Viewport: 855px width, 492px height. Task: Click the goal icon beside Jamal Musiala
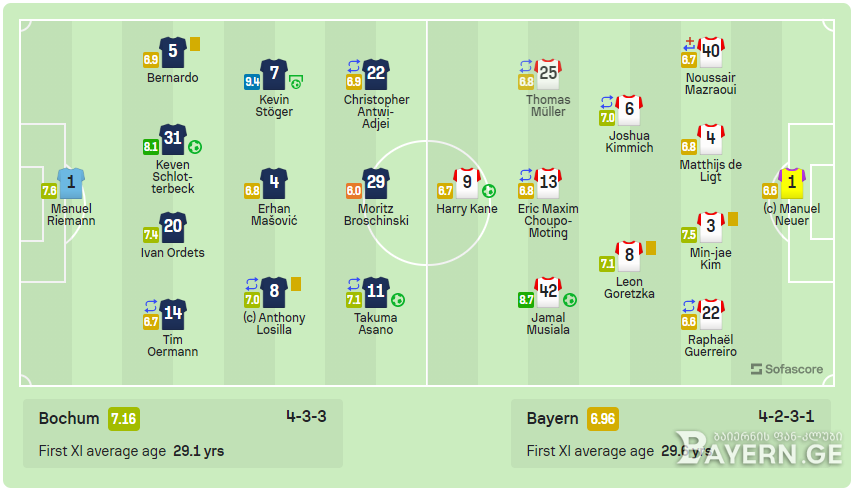point(570,300)
